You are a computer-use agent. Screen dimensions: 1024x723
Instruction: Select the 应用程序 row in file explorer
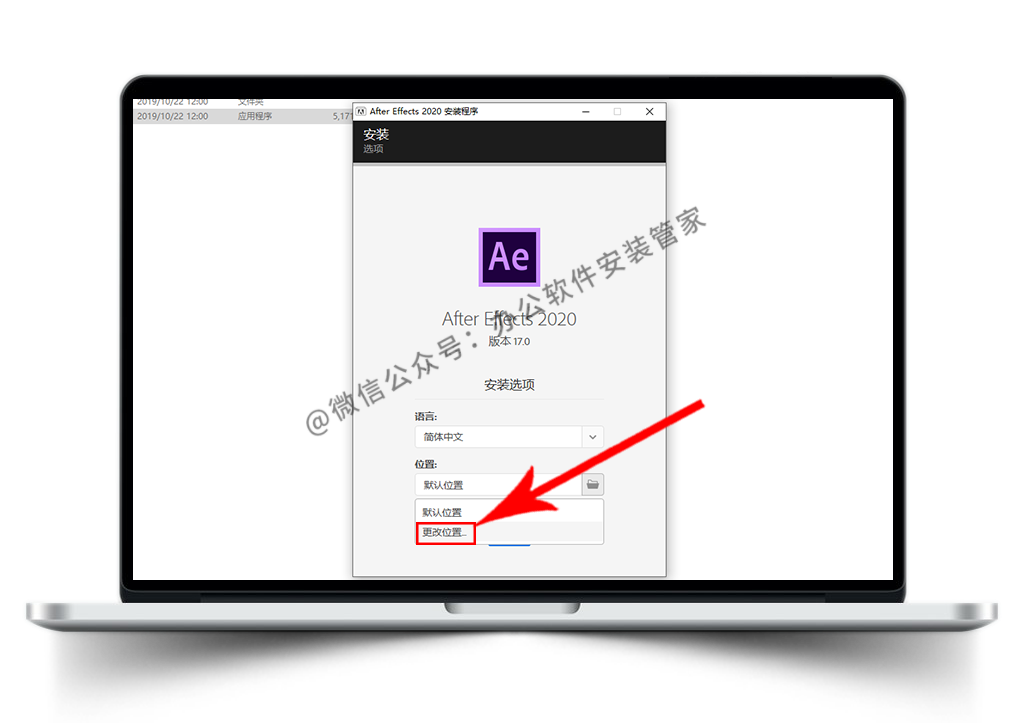click(x=243, y=116)
